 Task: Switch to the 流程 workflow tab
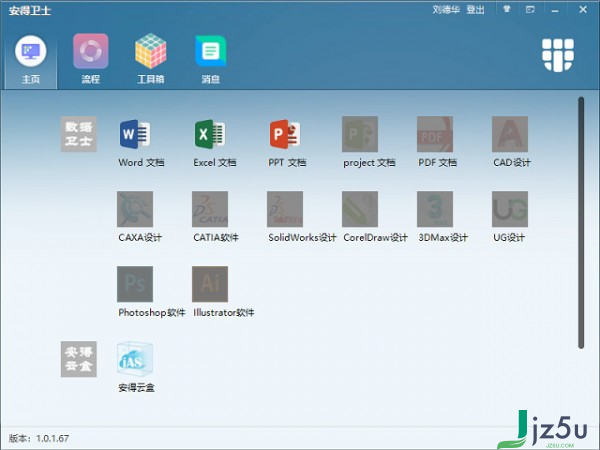[91, 60]
